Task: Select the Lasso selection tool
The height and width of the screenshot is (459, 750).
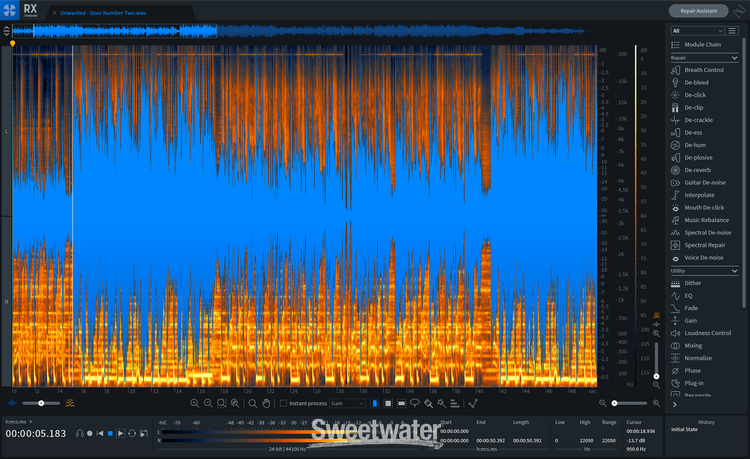Action: tap(414, 403)
